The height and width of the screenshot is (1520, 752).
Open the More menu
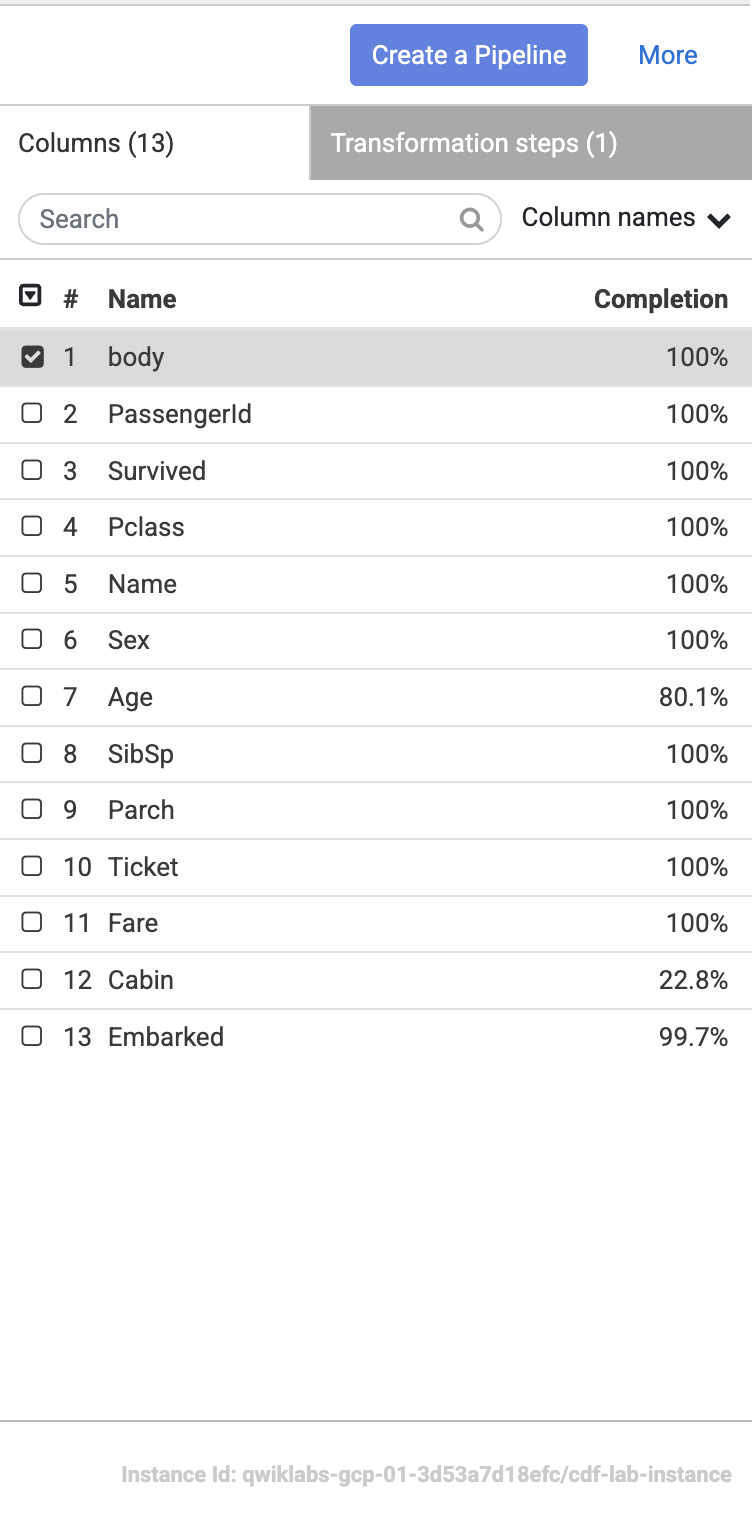[668, 55]
